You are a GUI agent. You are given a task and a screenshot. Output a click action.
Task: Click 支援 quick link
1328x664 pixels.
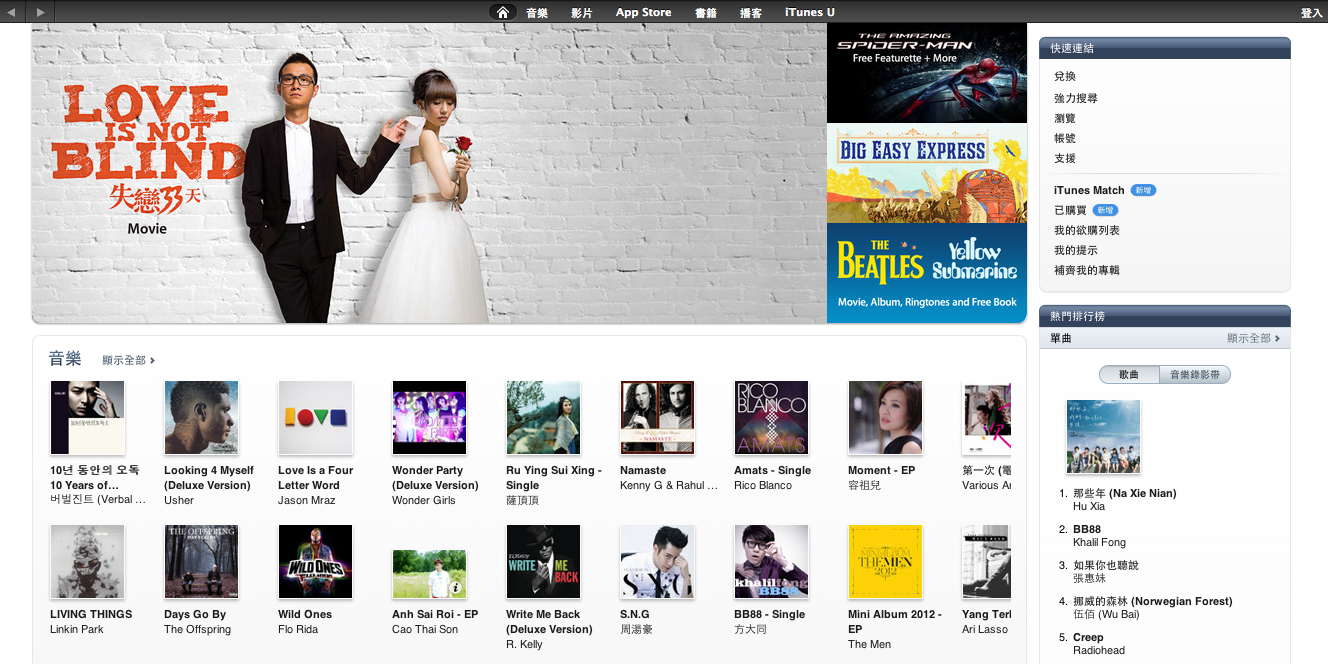1065,158
